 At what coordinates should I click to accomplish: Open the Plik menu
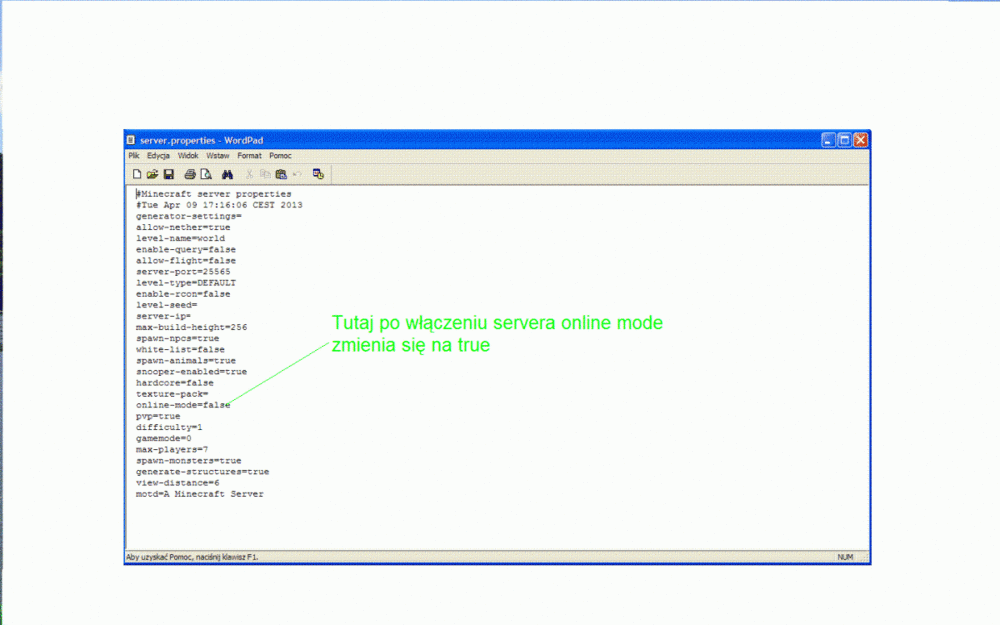coord(134,156)
